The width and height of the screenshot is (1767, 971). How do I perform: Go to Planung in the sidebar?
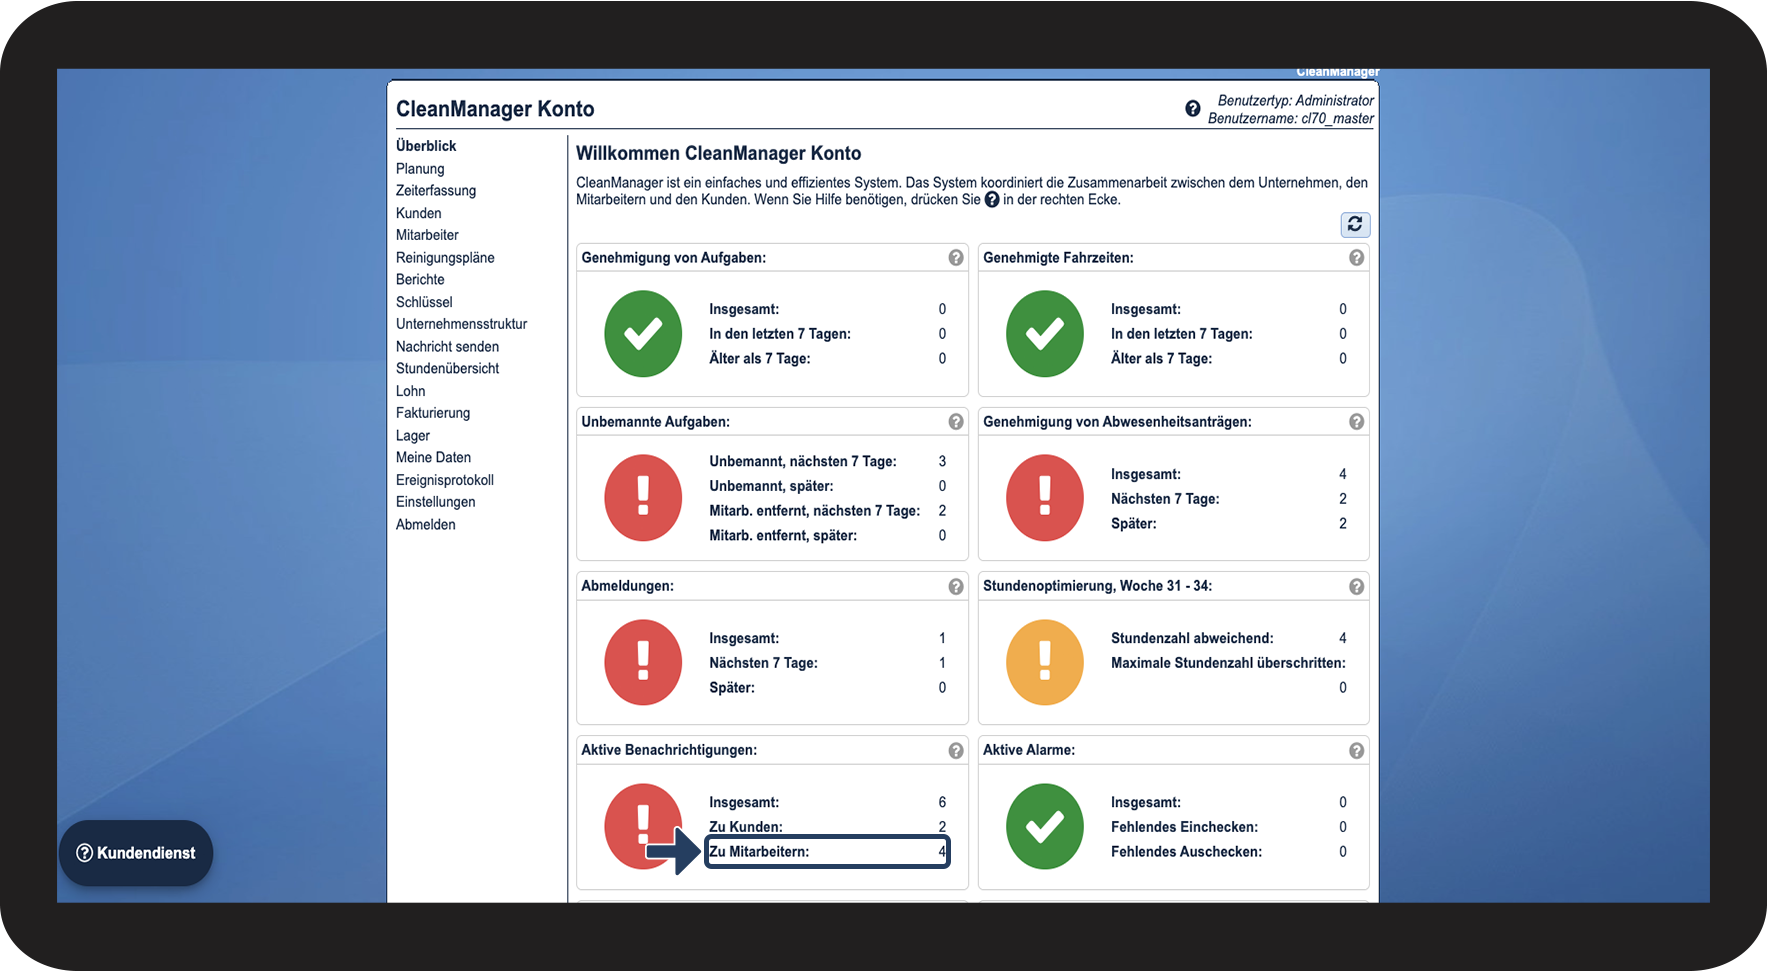click(x=420, y=169)
